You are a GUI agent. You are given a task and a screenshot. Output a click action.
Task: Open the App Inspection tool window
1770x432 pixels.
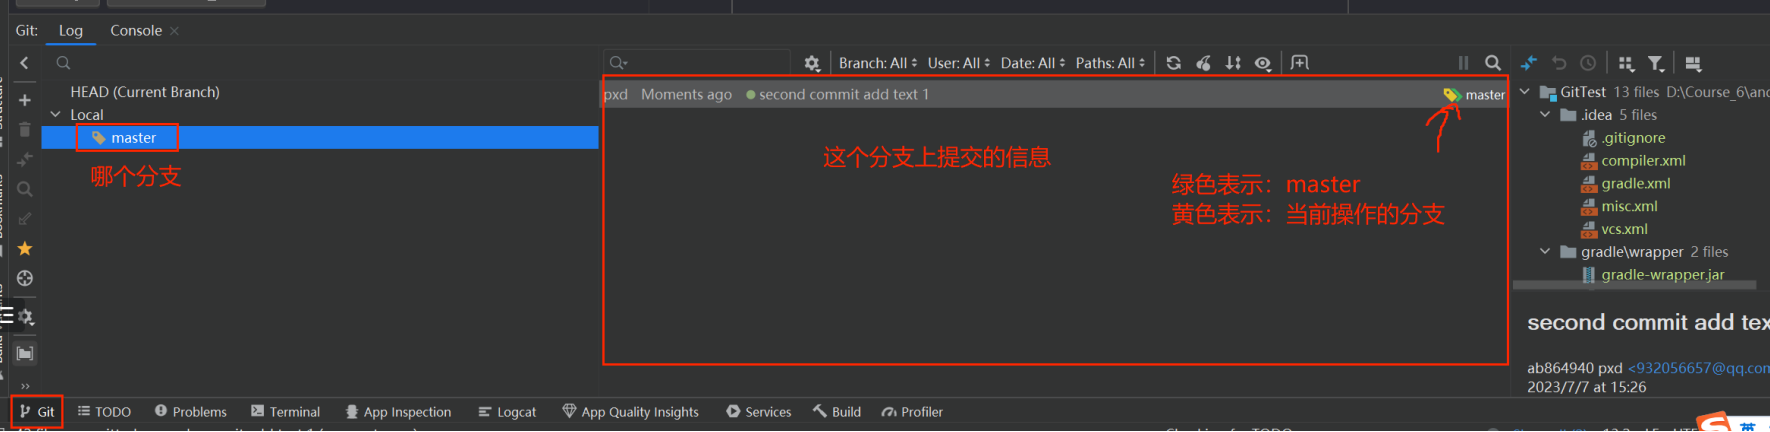[398, 412]
